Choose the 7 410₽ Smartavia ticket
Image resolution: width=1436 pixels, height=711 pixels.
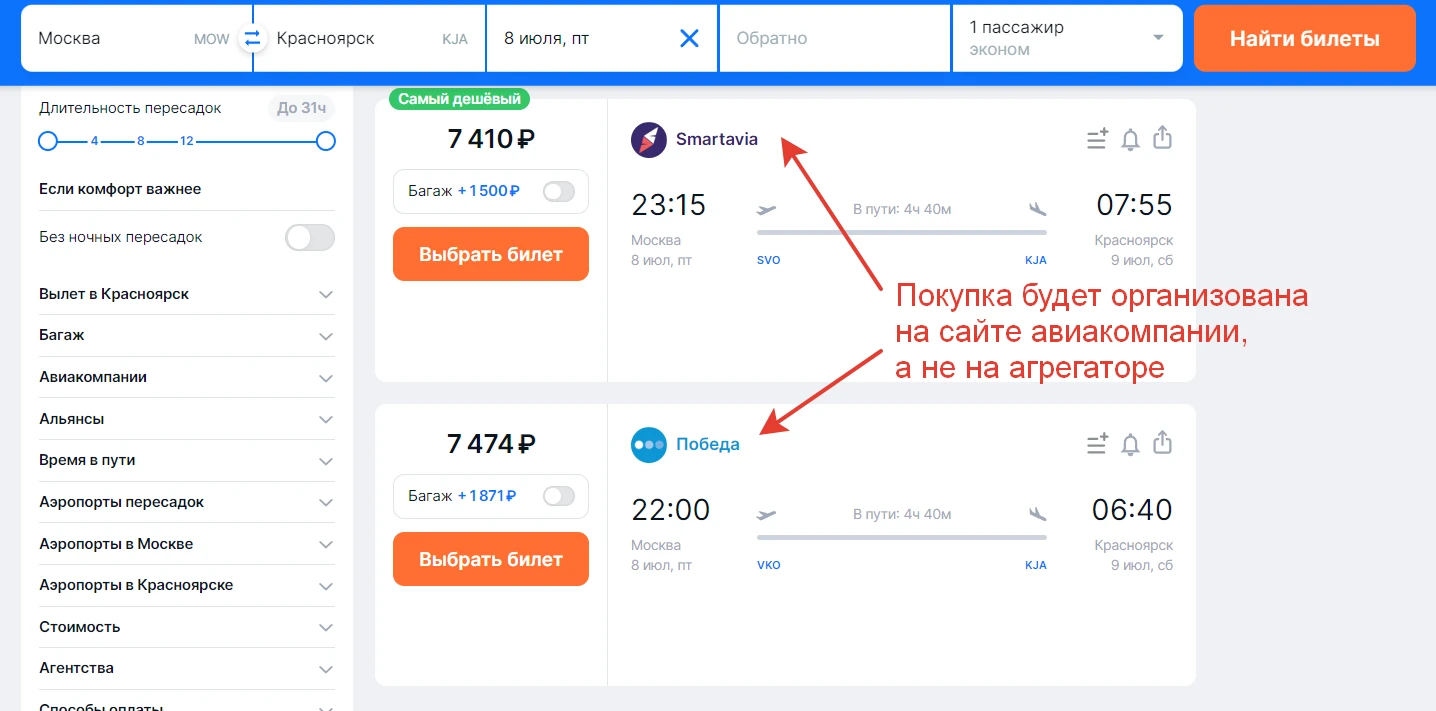click(x=490, y=254)
